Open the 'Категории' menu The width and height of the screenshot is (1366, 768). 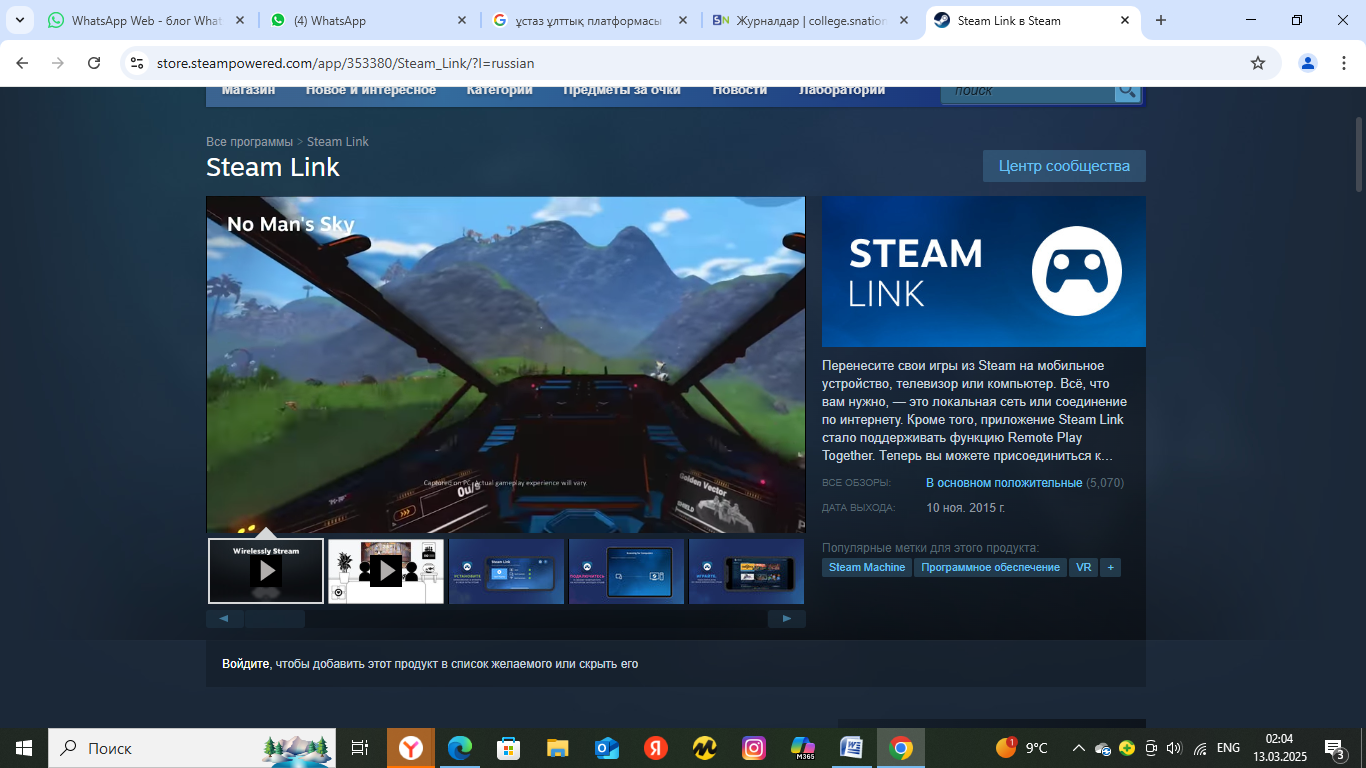[499, 90]
